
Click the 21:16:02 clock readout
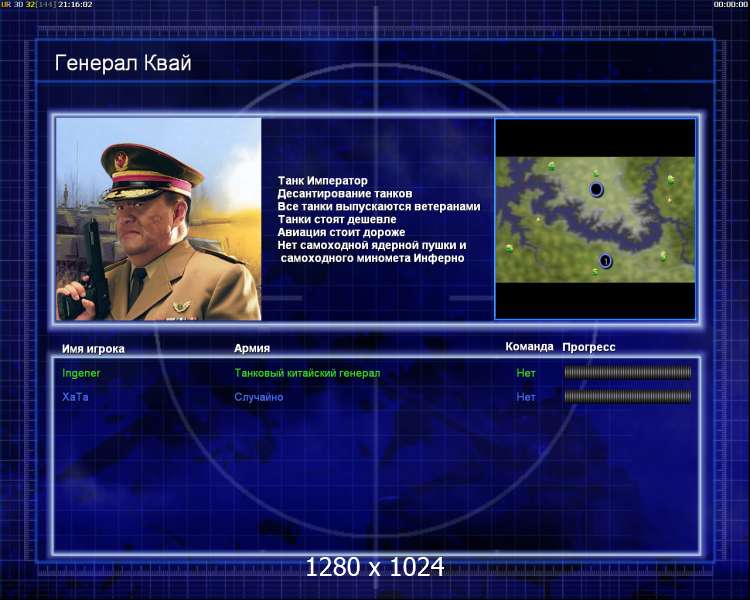click(75, 4)
